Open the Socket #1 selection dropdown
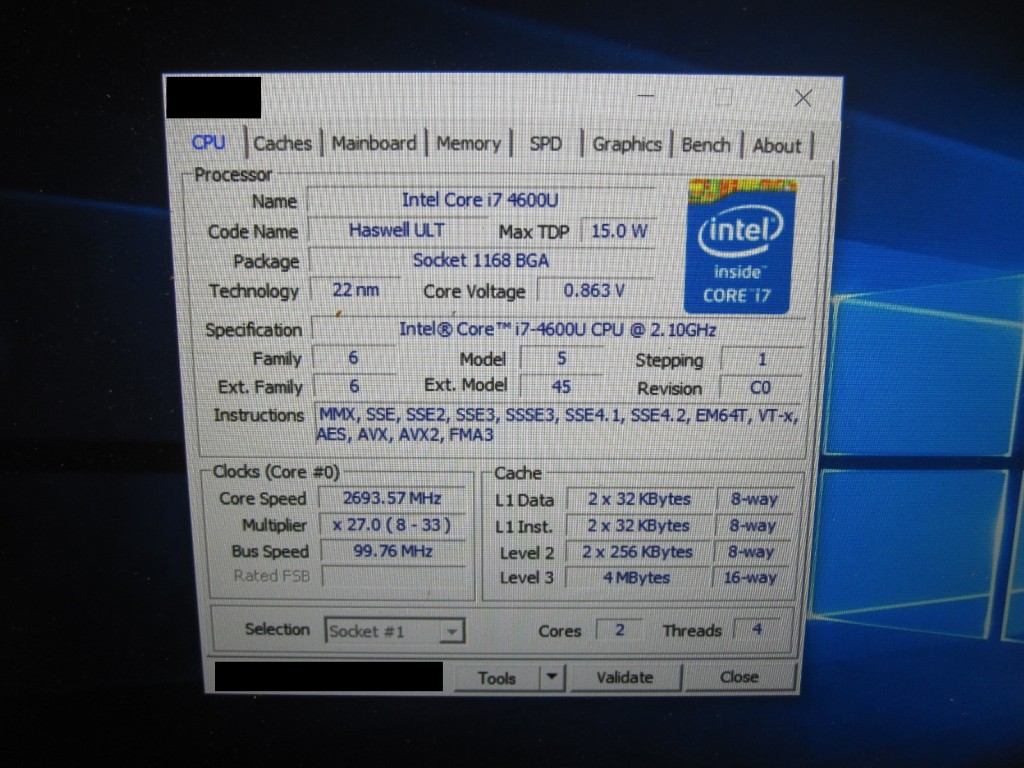This screenshot has width=1024, height=768. click(394, 631)
